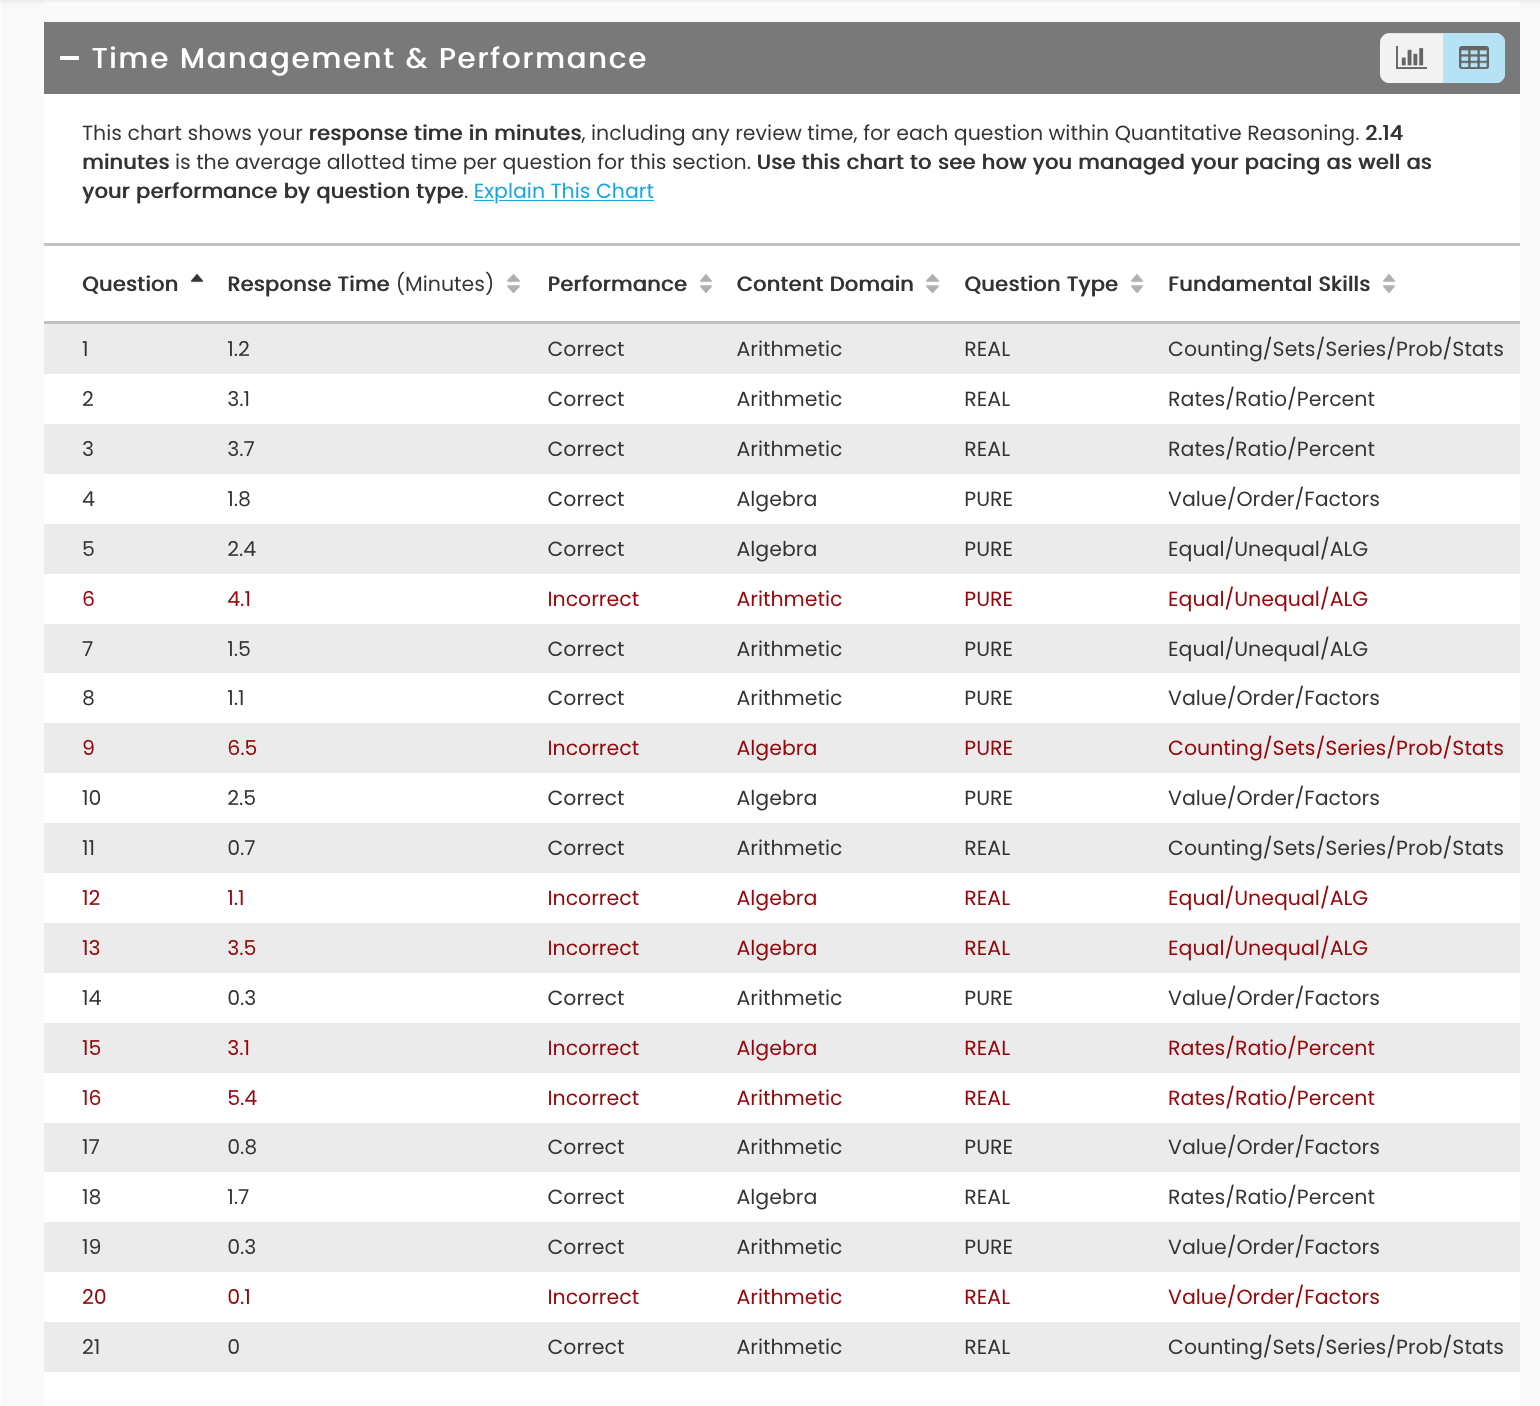The image size is (1540, 1406).
Task: Click the Content Domain header label
Action: coord(824,284)
